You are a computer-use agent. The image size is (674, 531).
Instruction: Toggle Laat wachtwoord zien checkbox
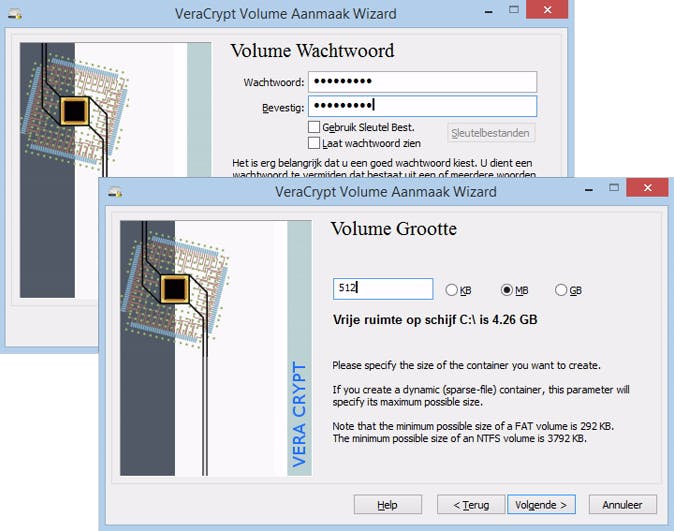(x=314, y=143)
